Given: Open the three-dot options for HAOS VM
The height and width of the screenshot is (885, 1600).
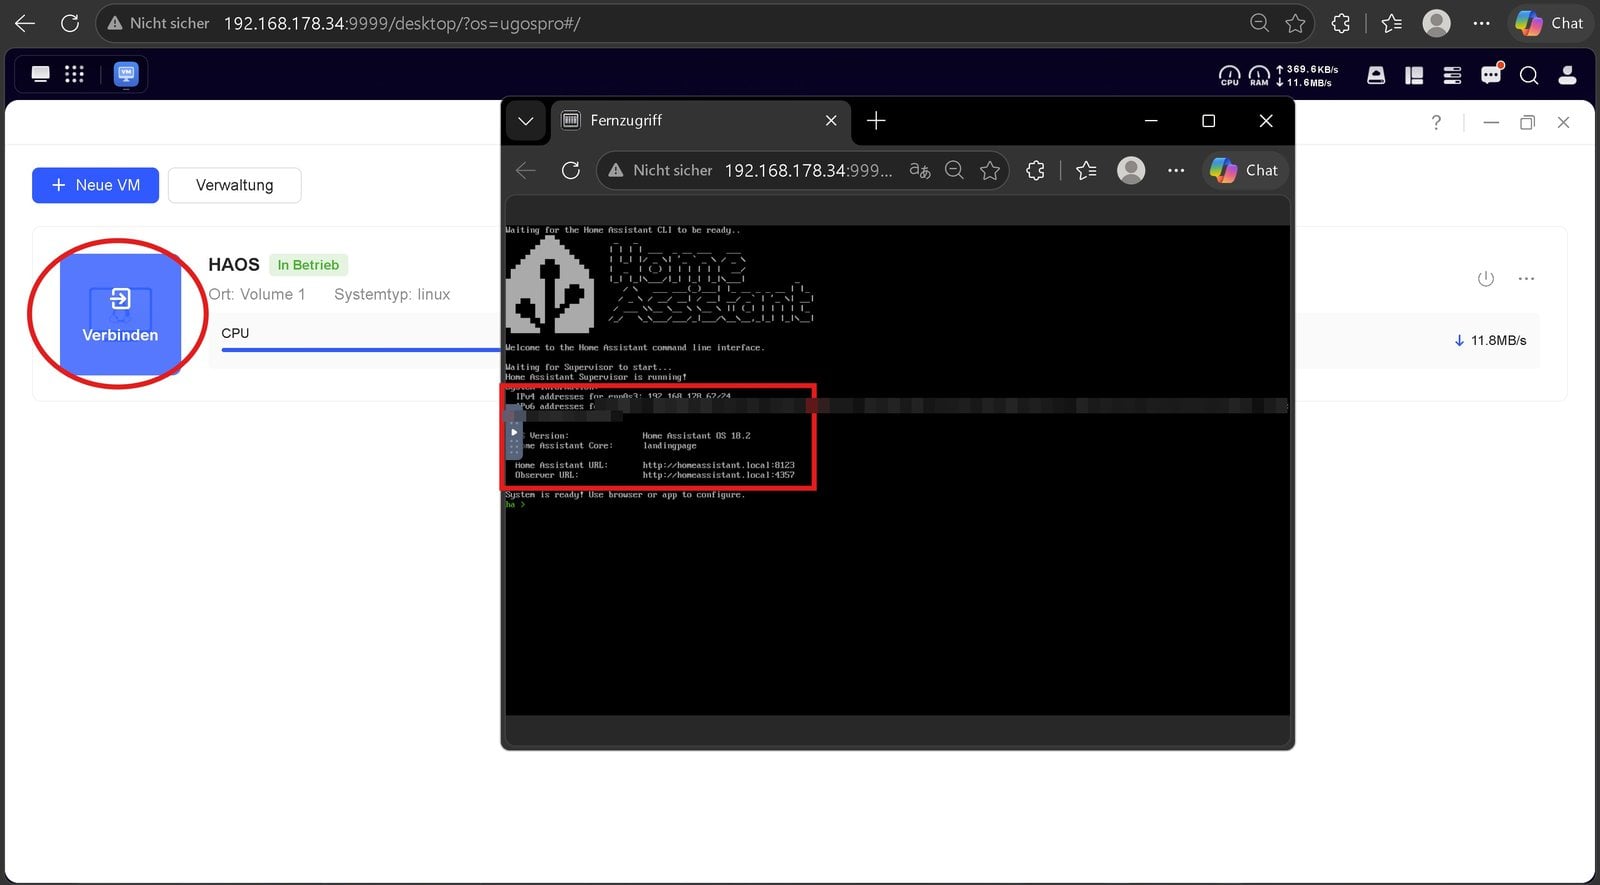Looking at the screenshot, I should pyautogui.click(x=1526, y=279).
